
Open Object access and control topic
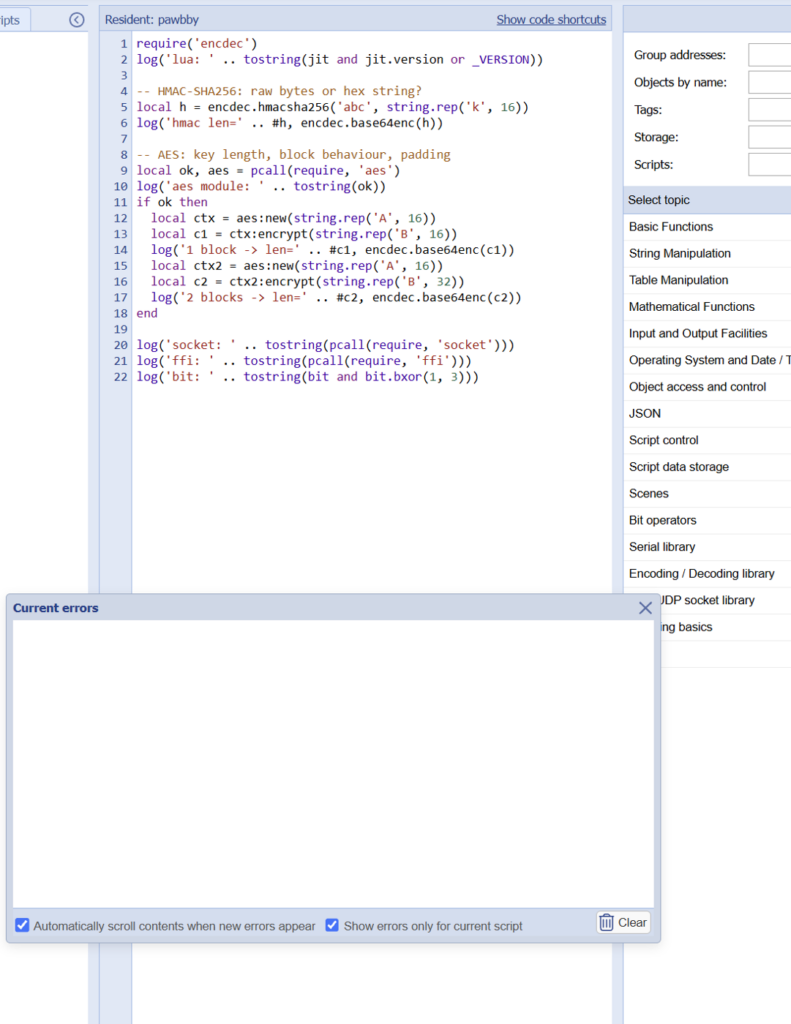pos(707,387)
